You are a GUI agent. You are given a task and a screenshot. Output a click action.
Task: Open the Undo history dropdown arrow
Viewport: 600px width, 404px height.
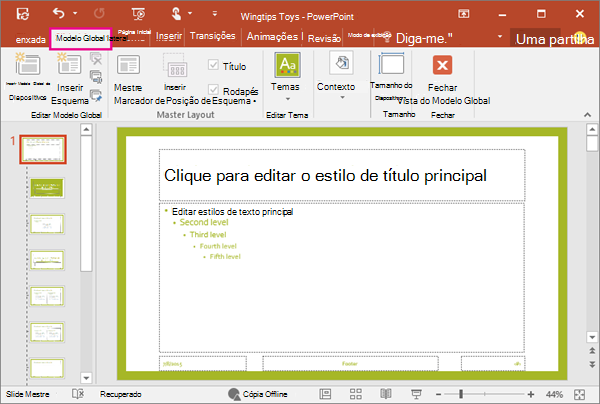tap(75, 13)
